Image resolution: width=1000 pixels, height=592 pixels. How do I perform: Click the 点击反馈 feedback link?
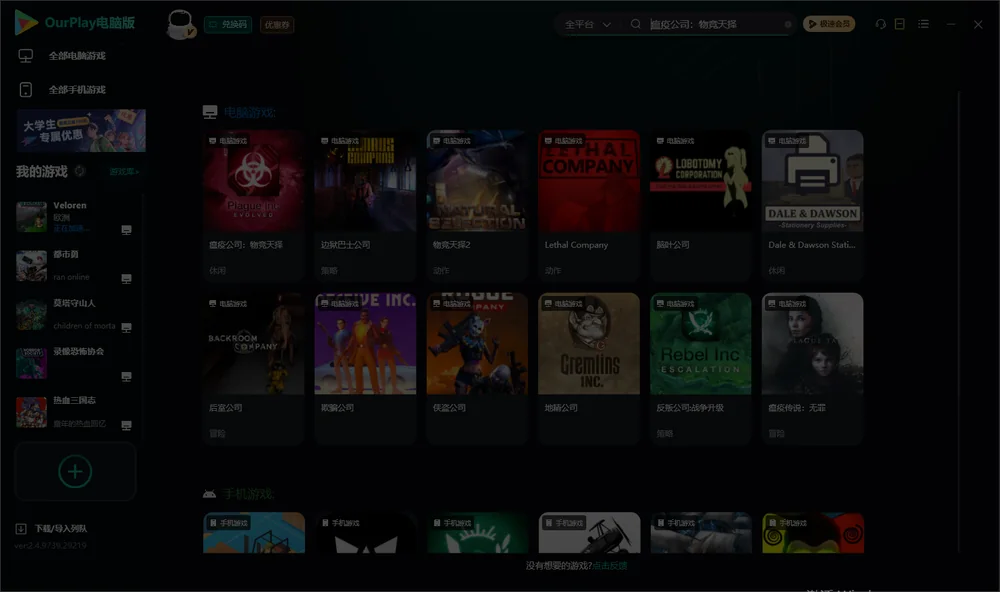pyautogui.click(x=610, y=566)
